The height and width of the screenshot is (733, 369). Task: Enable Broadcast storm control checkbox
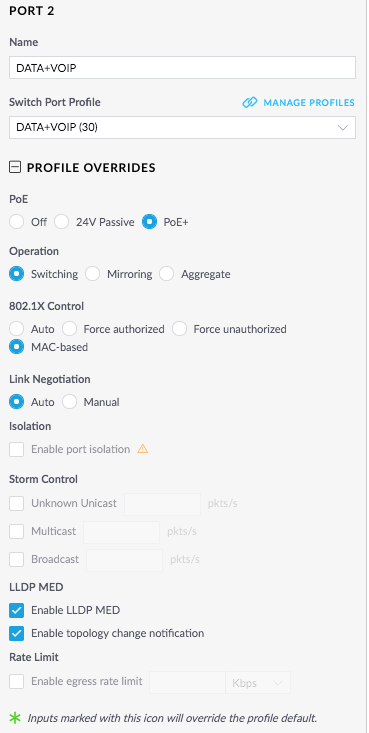click(16, 559)
